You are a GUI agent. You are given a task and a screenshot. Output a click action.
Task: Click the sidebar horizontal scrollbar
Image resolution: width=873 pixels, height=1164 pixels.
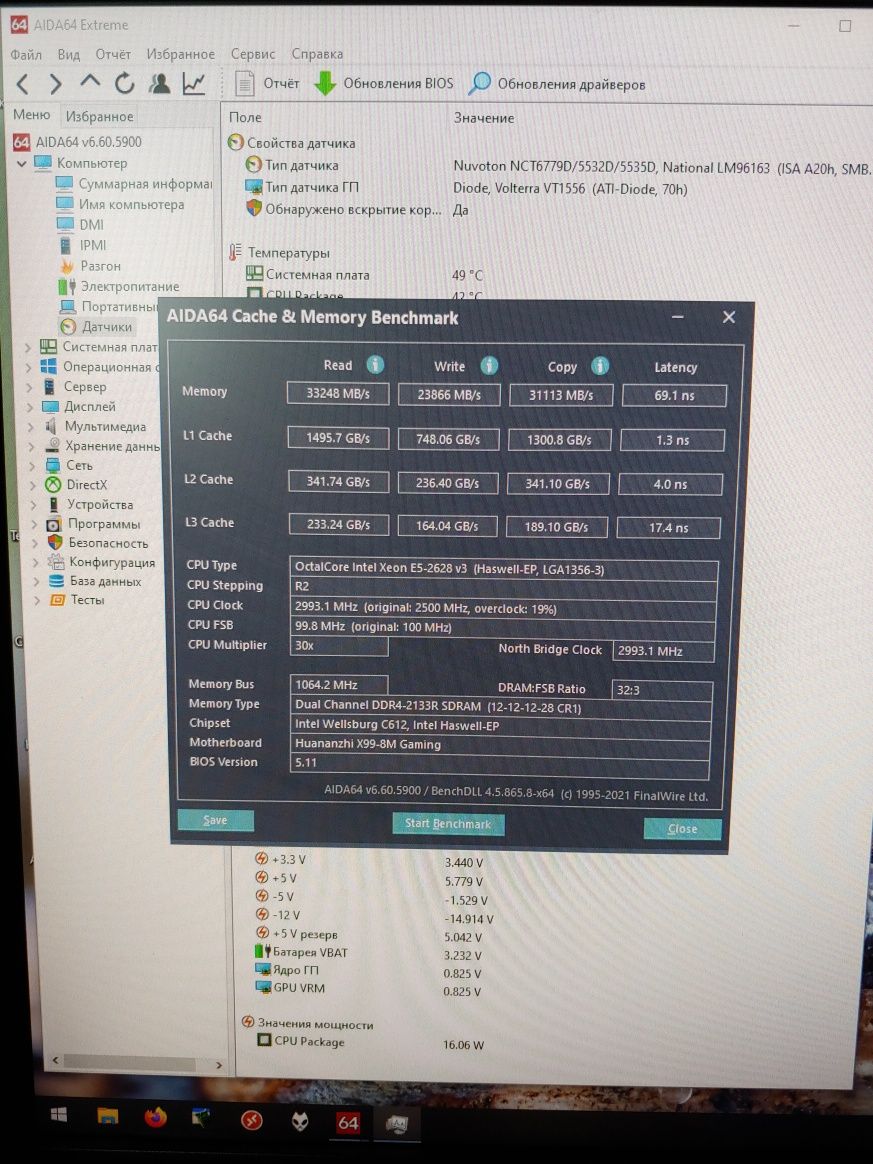pyautogui.click(x=137, y=1062)
